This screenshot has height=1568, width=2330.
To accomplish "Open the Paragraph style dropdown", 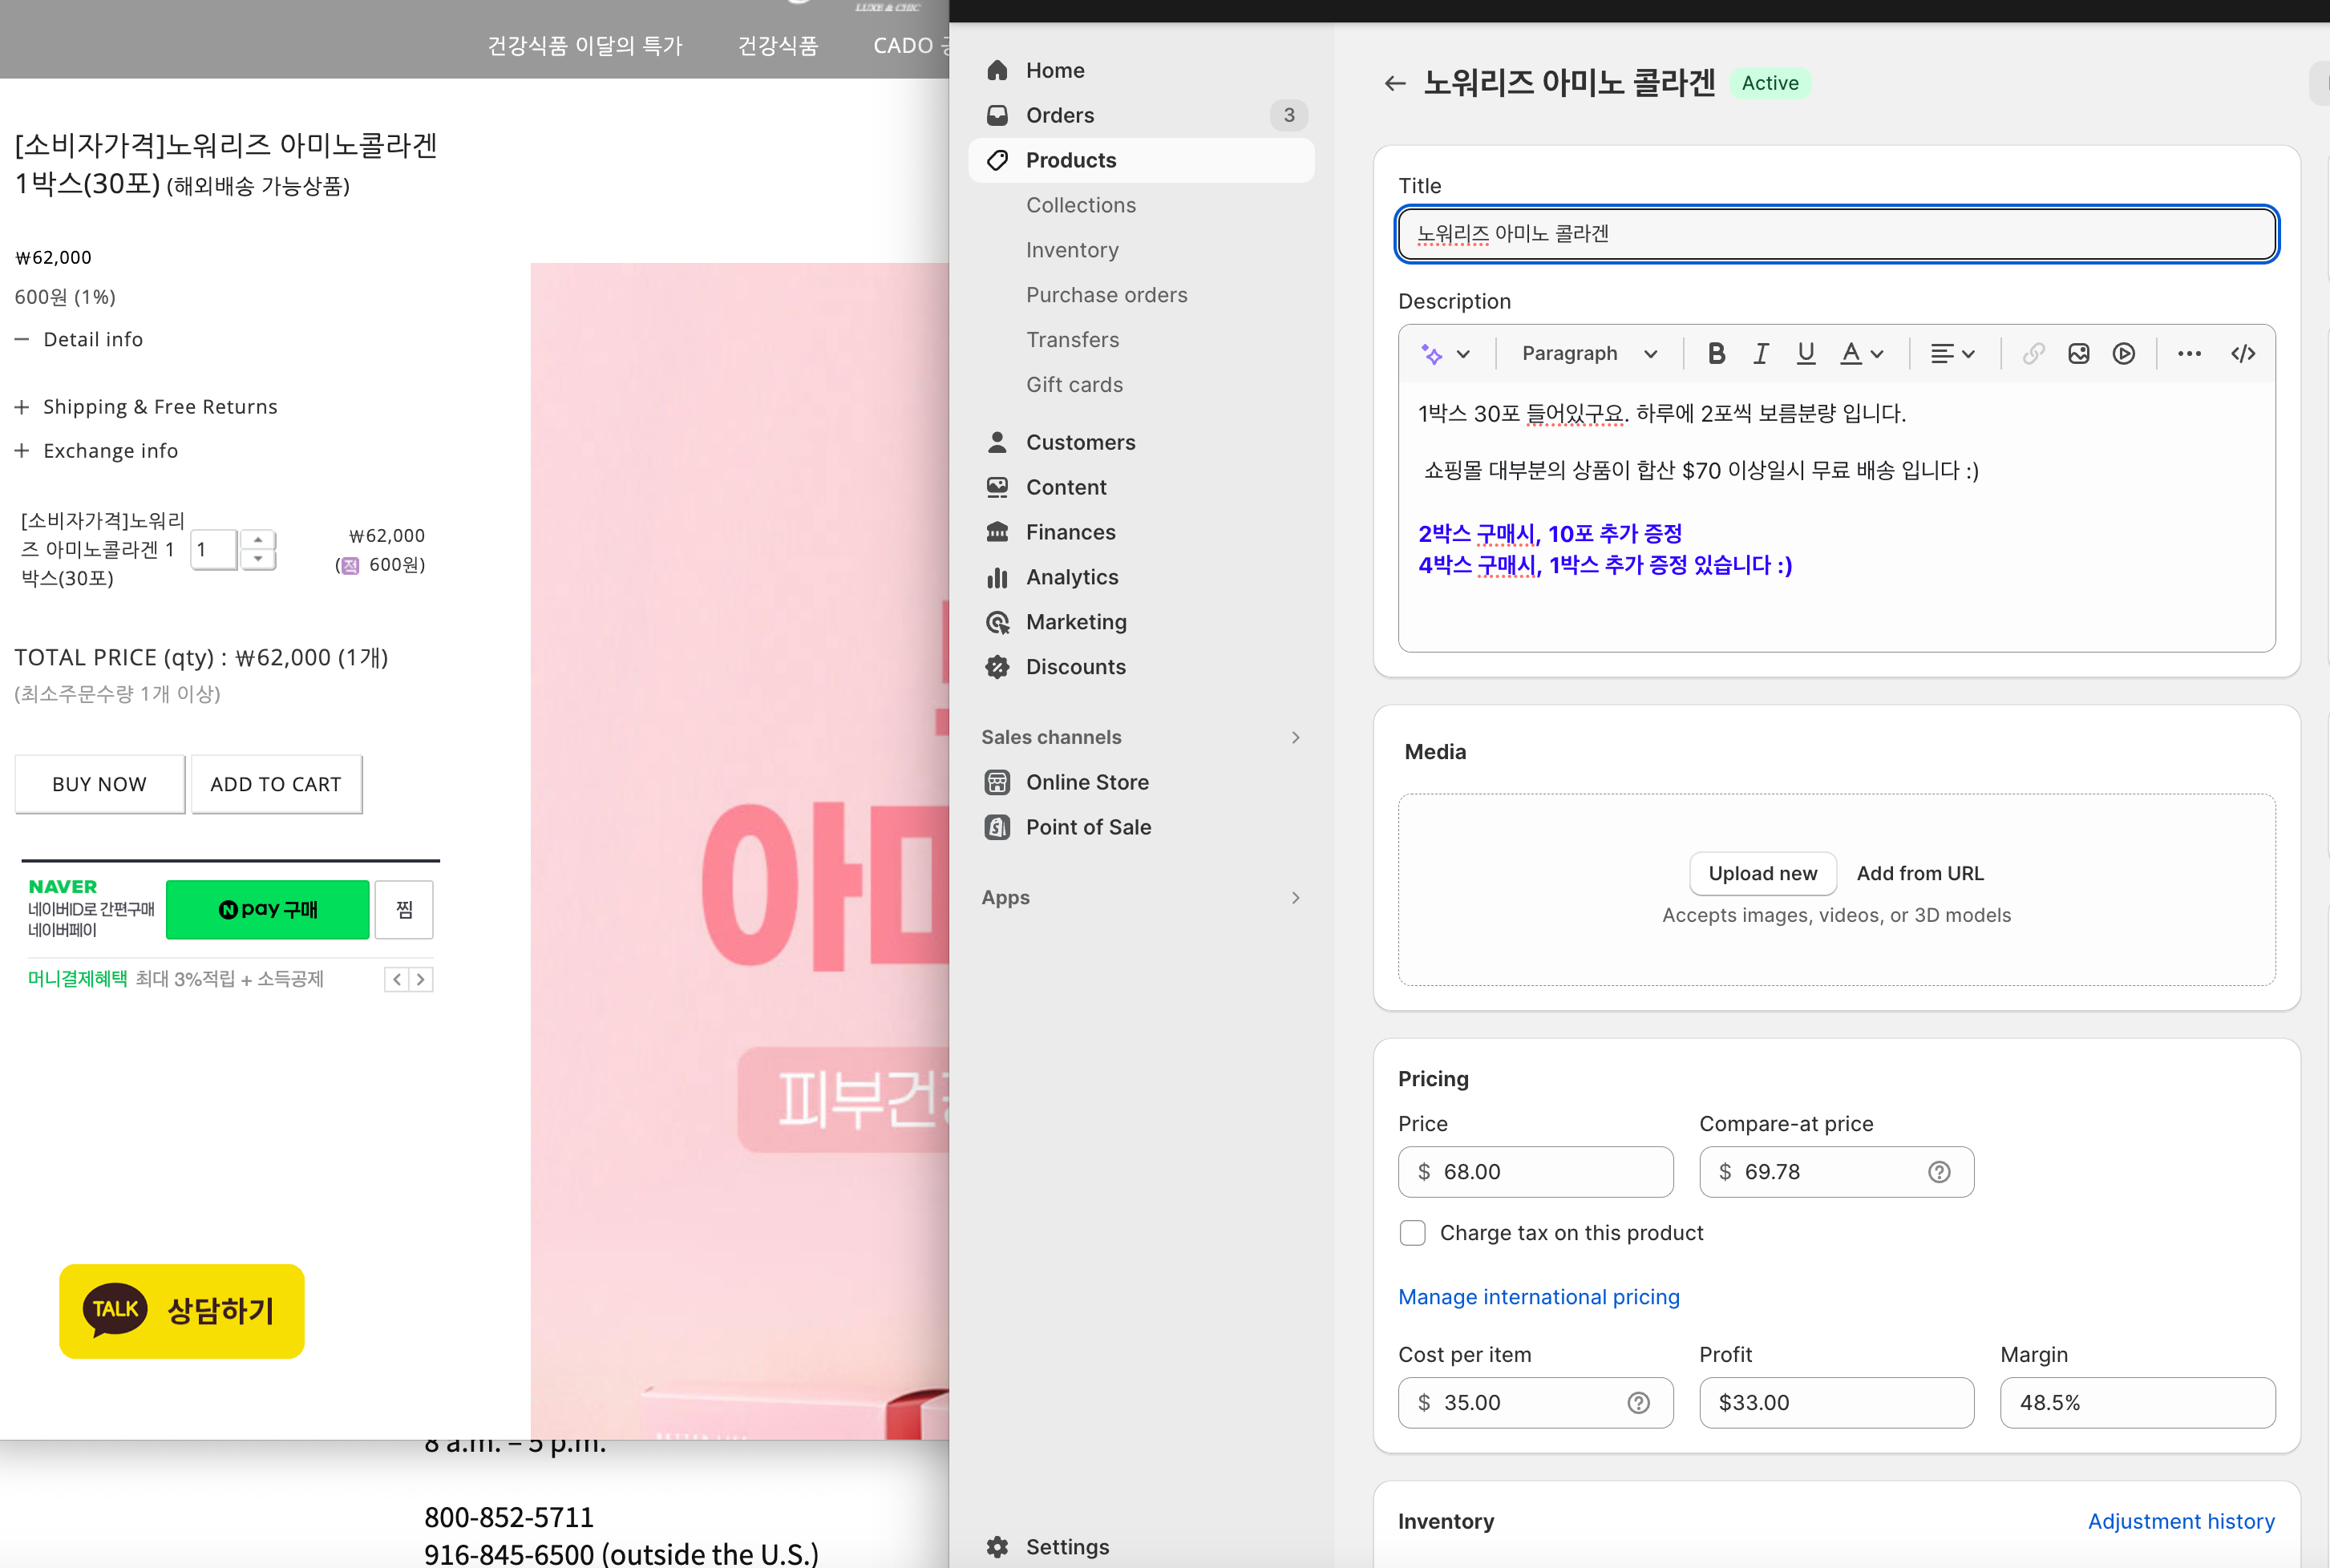I will coord(1589,353).
